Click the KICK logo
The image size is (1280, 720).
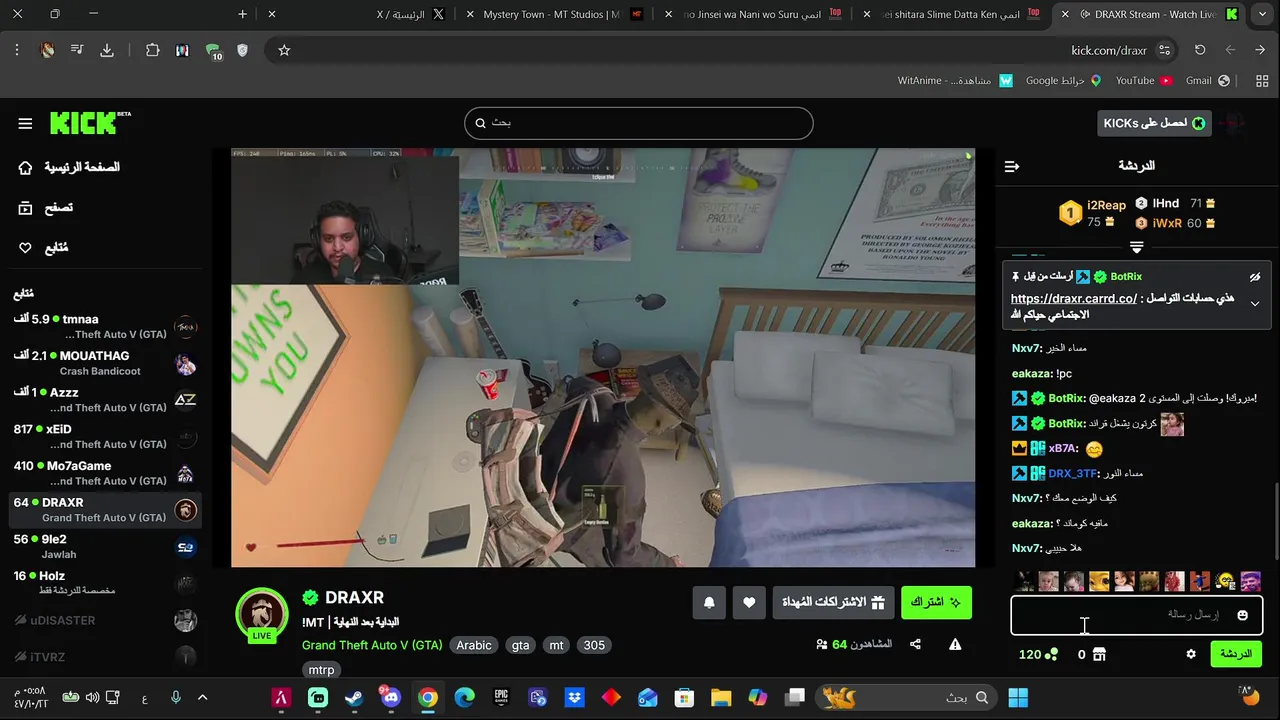point(90,122)
